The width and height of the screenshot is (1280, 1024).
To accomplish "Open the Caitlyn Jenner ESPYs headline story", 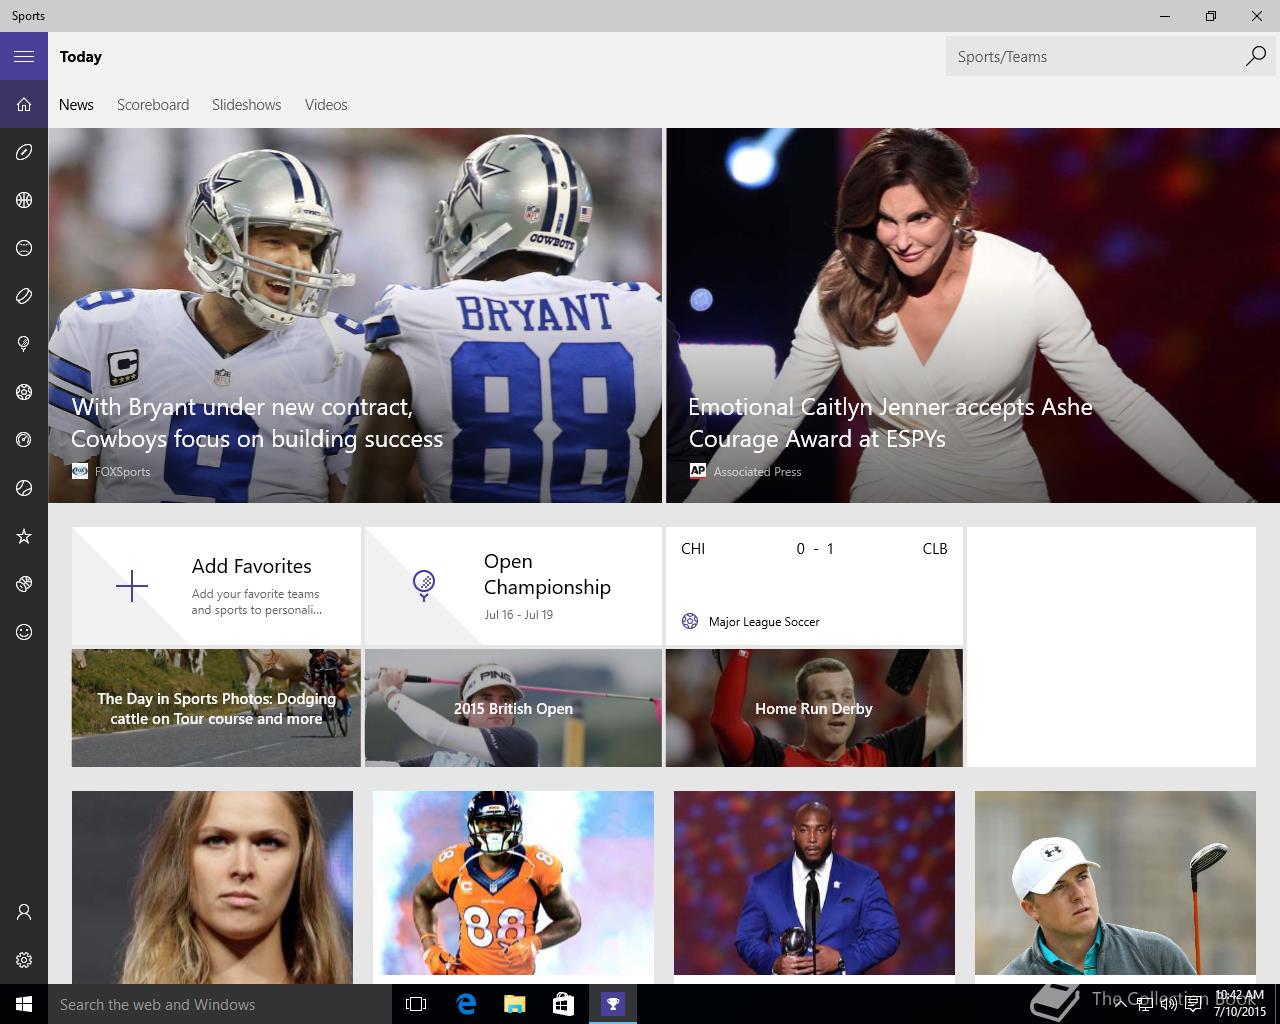I will pos(973,315).
